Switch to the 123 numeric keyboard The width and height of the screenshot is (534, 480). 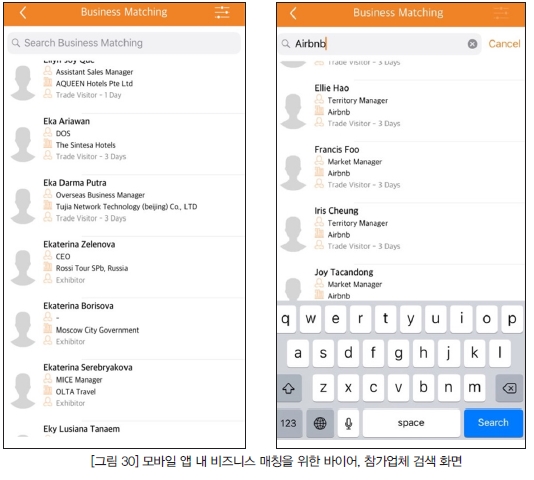click(x=289, y=423)
